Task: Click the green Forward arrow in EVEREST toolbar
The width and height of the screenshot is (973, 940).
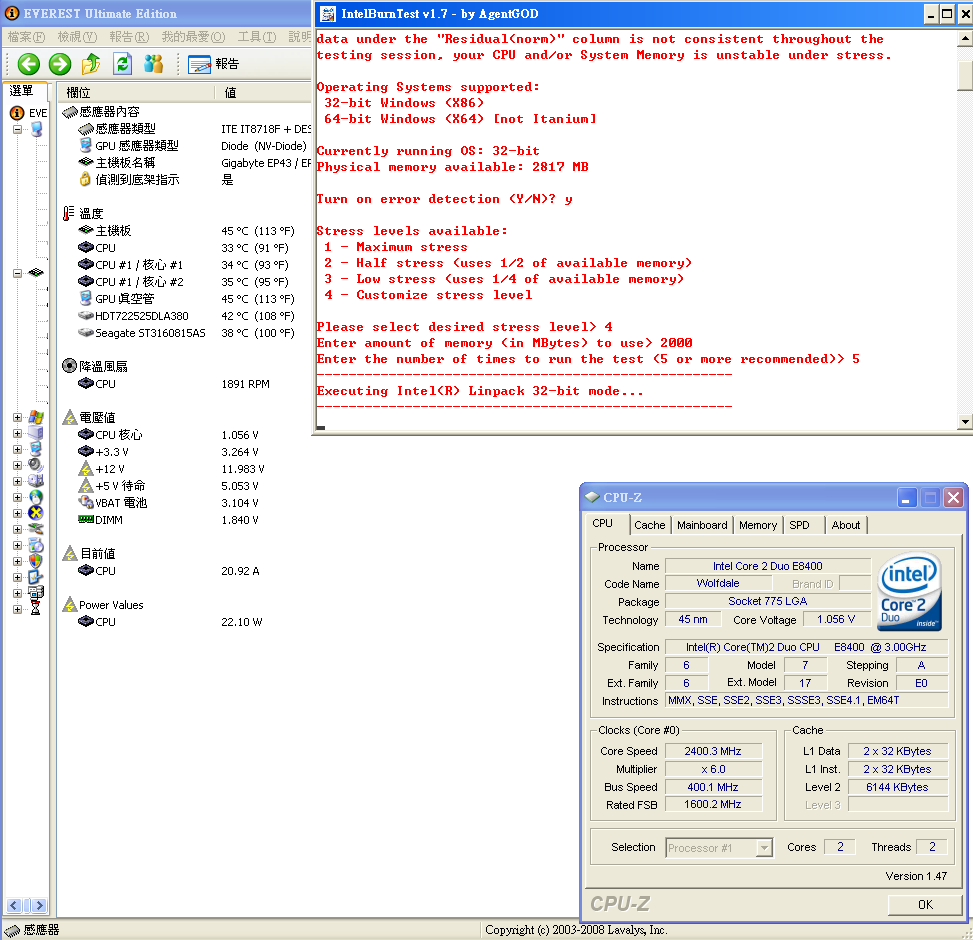Action: (x=60, y=64)
